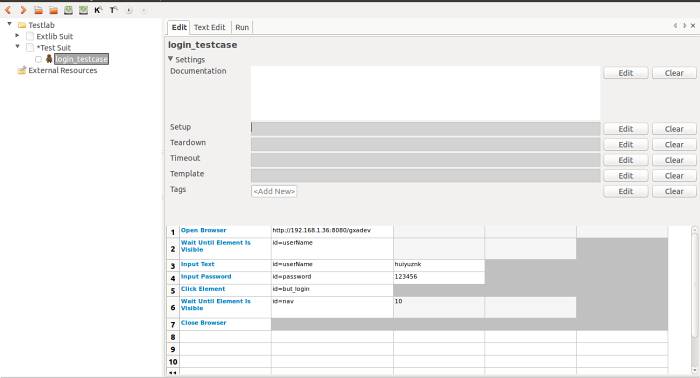Image resolution: width=700 pixels, height=378 pixels.
Task: Click the Save All toolbar icon
Action: 83,10
